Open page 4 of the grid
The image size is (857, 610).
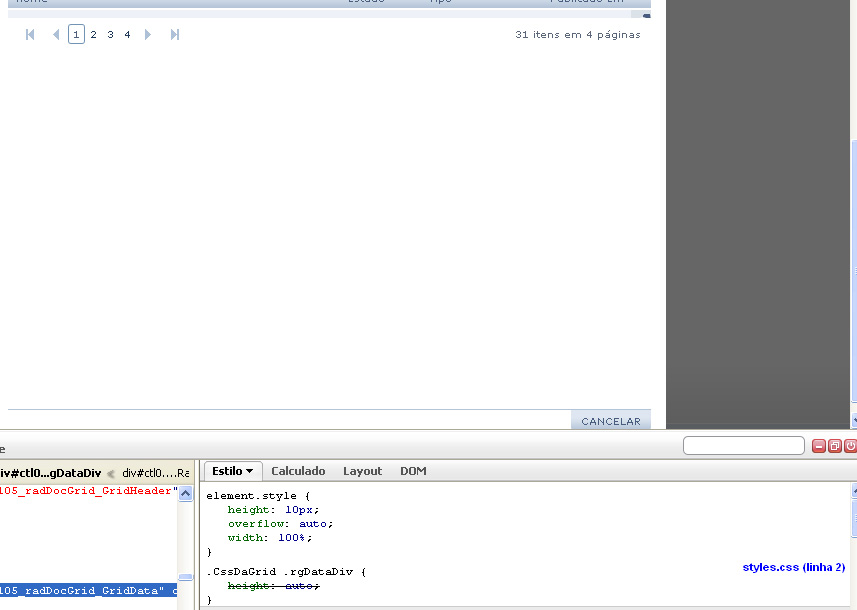pyautogui.click(x=127, y=34)
